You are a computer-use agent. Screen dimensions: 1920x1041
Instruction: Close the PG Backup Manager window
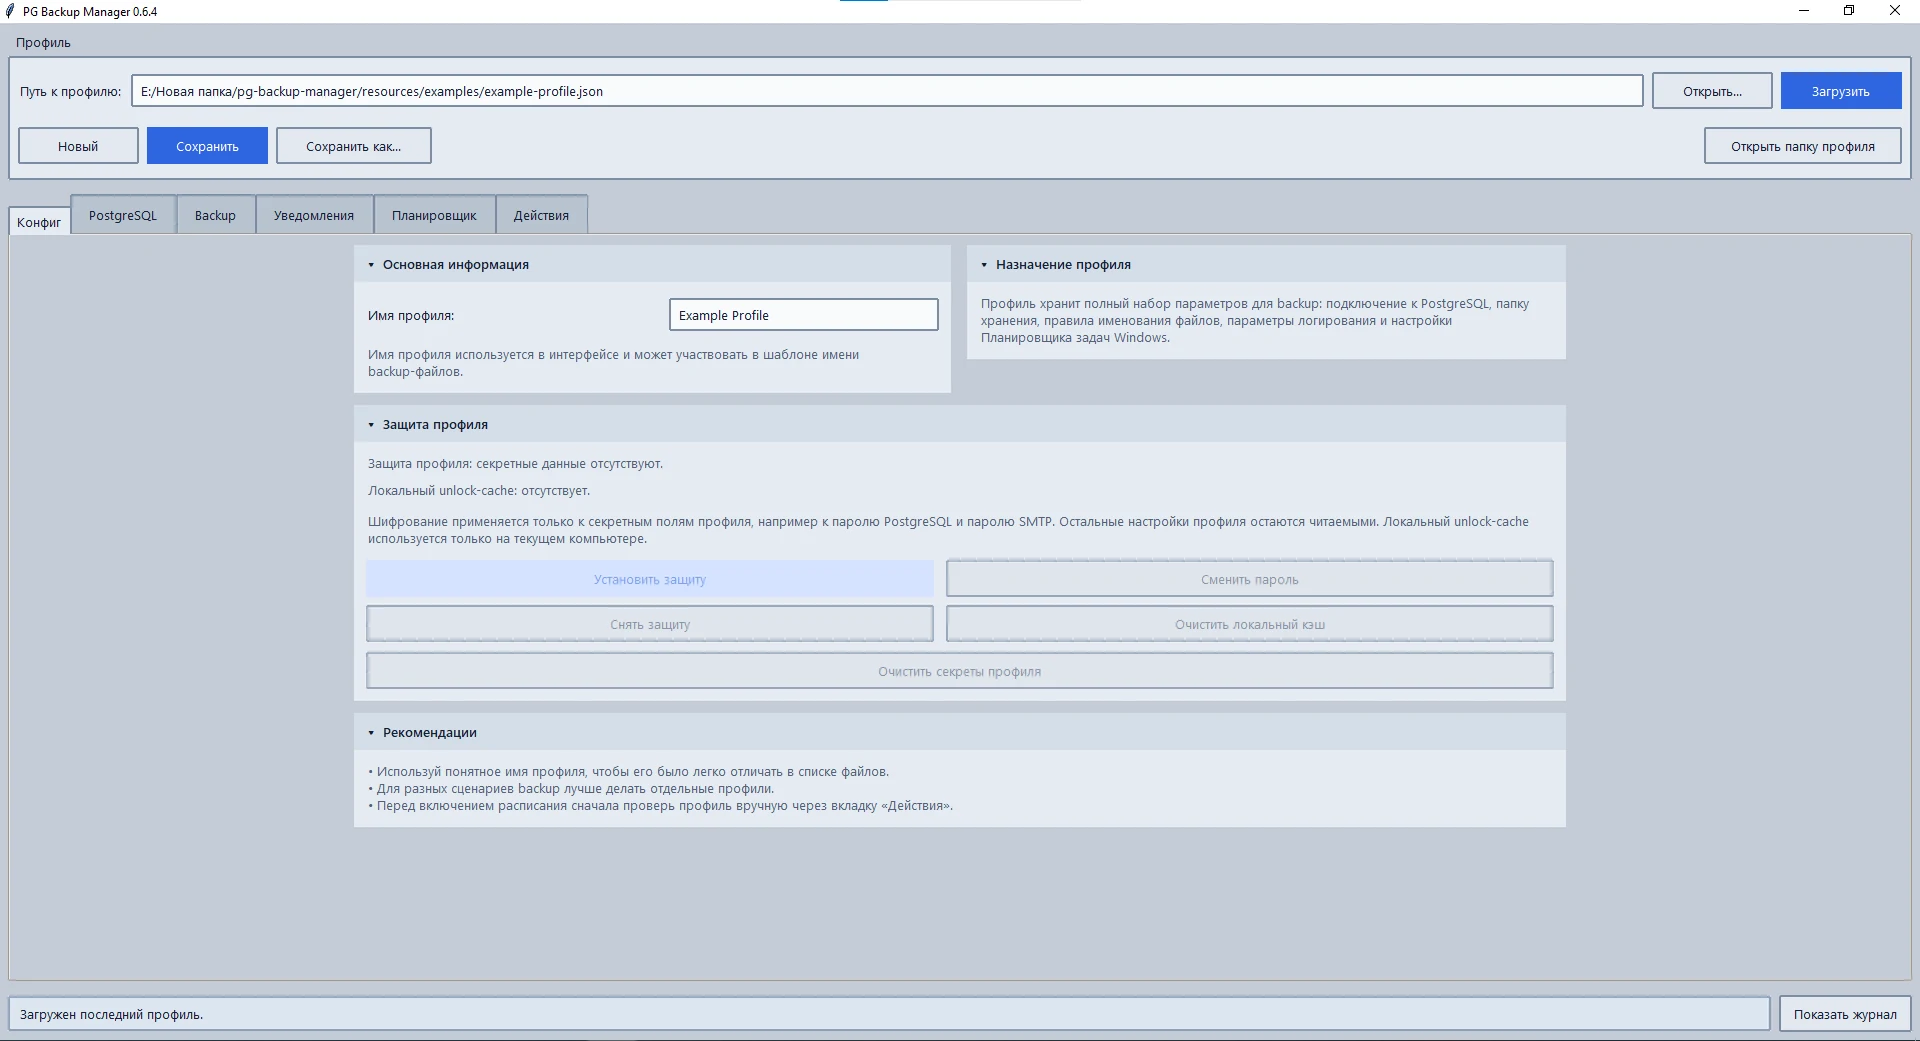pos(1895,11)
